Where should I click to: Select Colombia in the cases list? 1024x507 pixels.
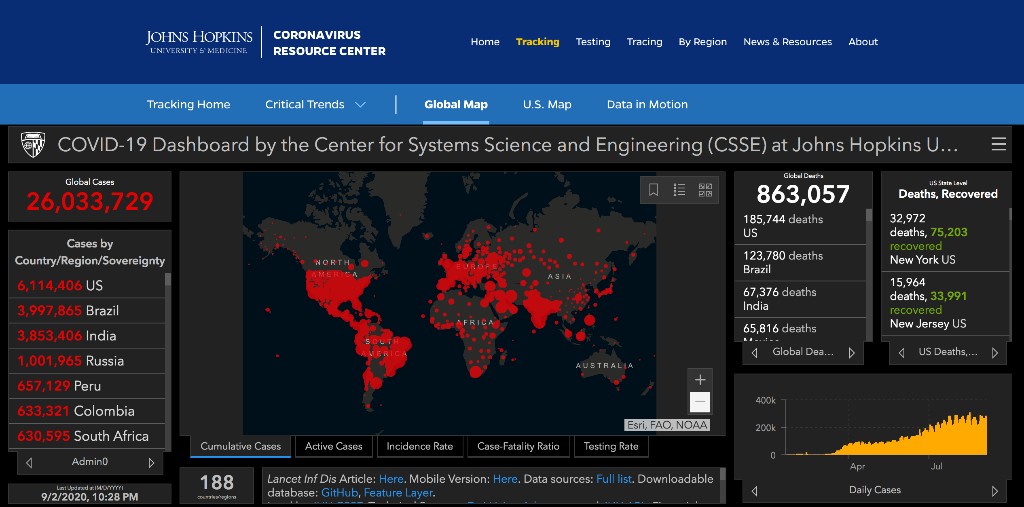coord(87,411)
